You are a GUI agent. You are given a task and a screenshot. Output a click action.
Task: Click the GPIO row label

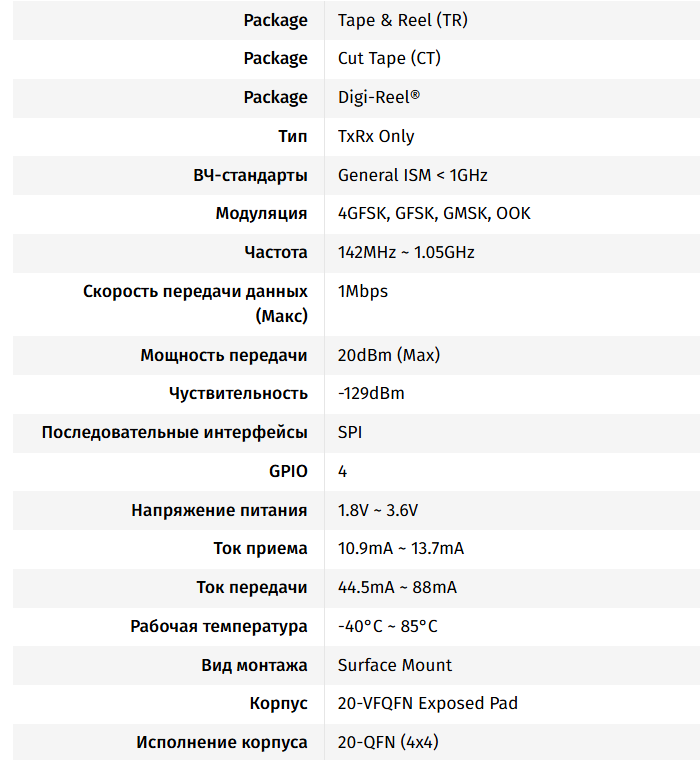pyautogui.click(x=288, y=471)
